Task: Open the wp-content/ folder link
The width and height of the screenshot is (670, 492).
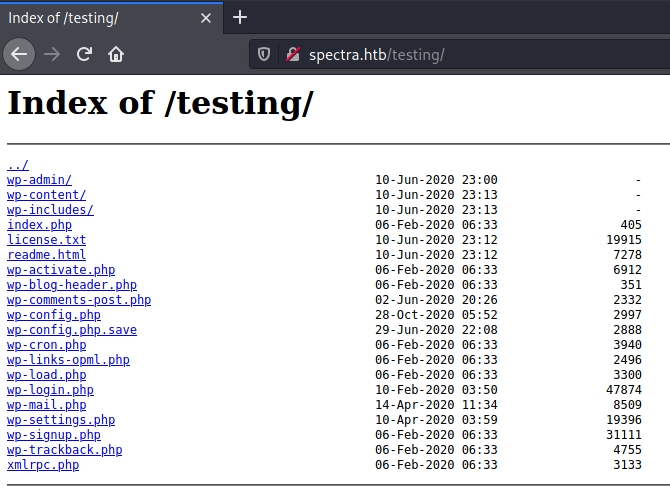Action: point(46,195)
